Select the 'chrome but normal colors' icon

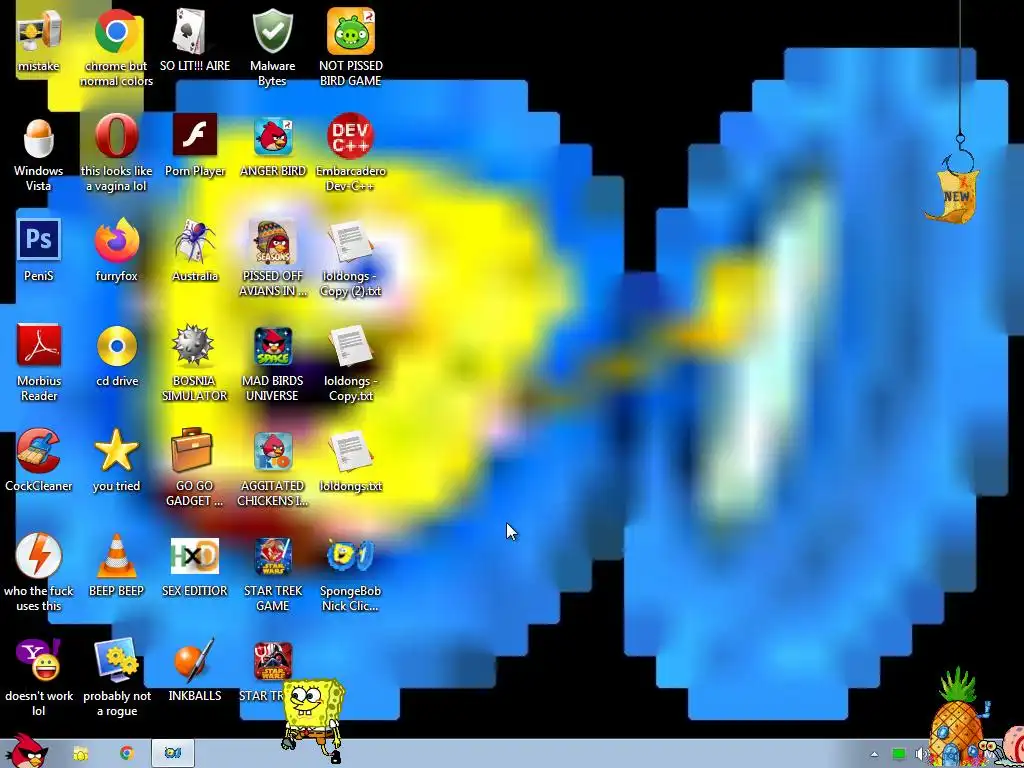tap(116, 31)
